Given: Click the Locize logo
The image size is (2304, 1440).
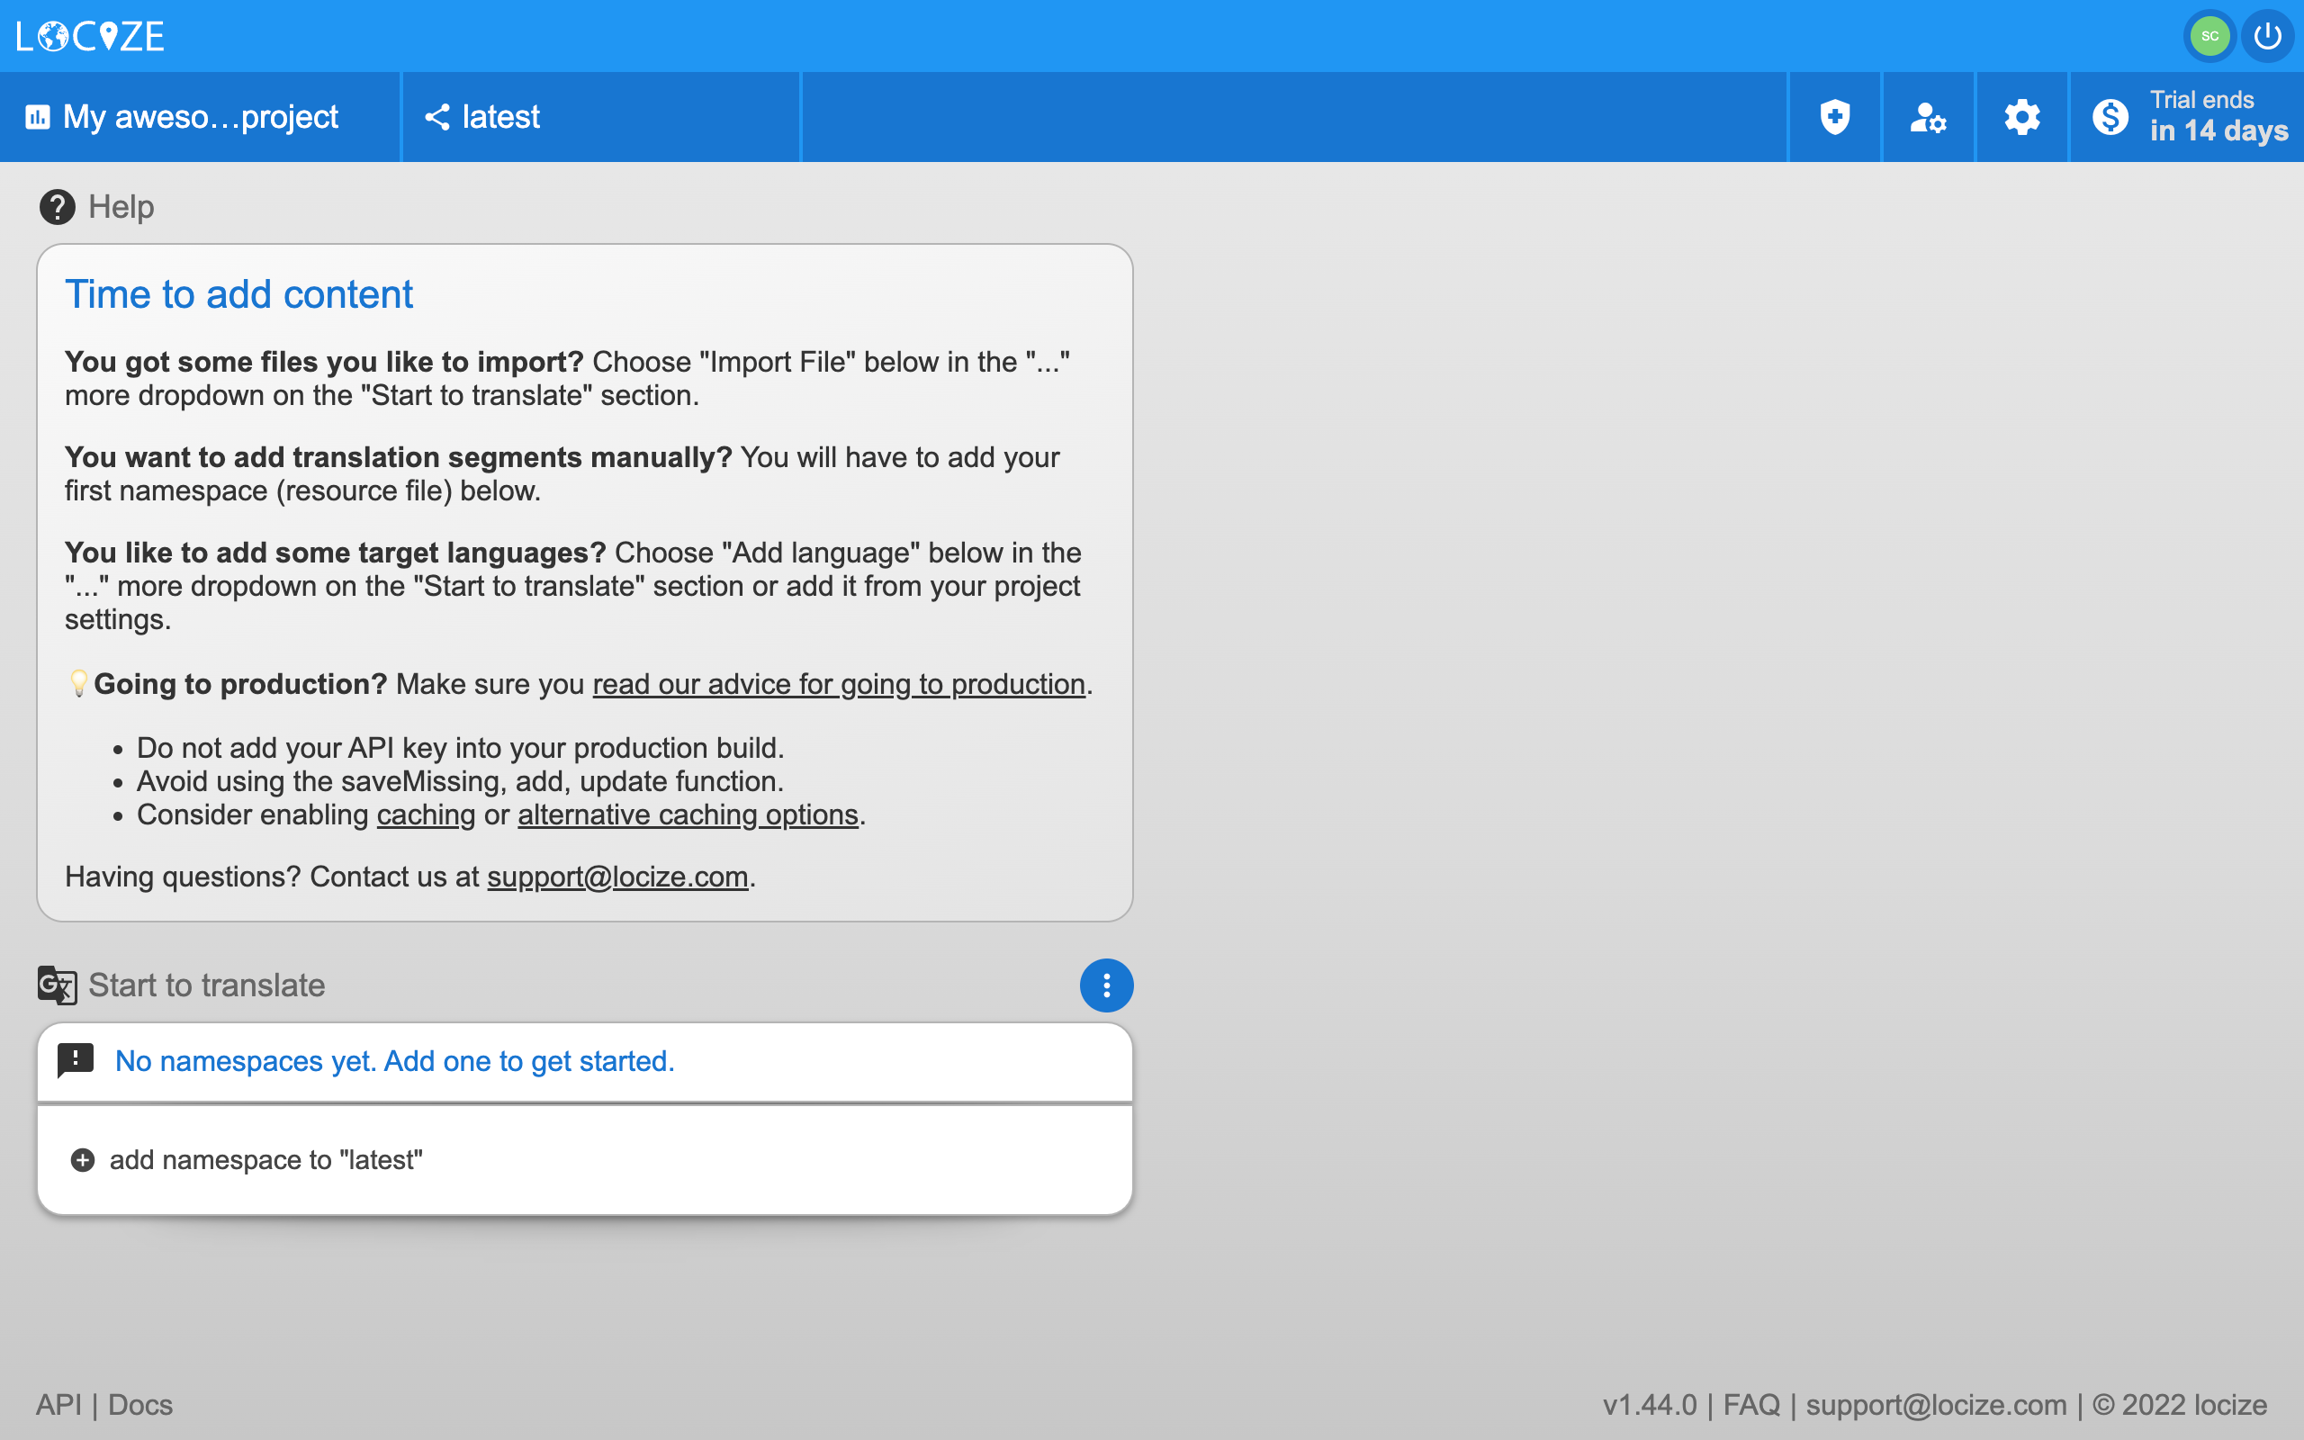Looking at the screenshot, I should tap(90, 36).
